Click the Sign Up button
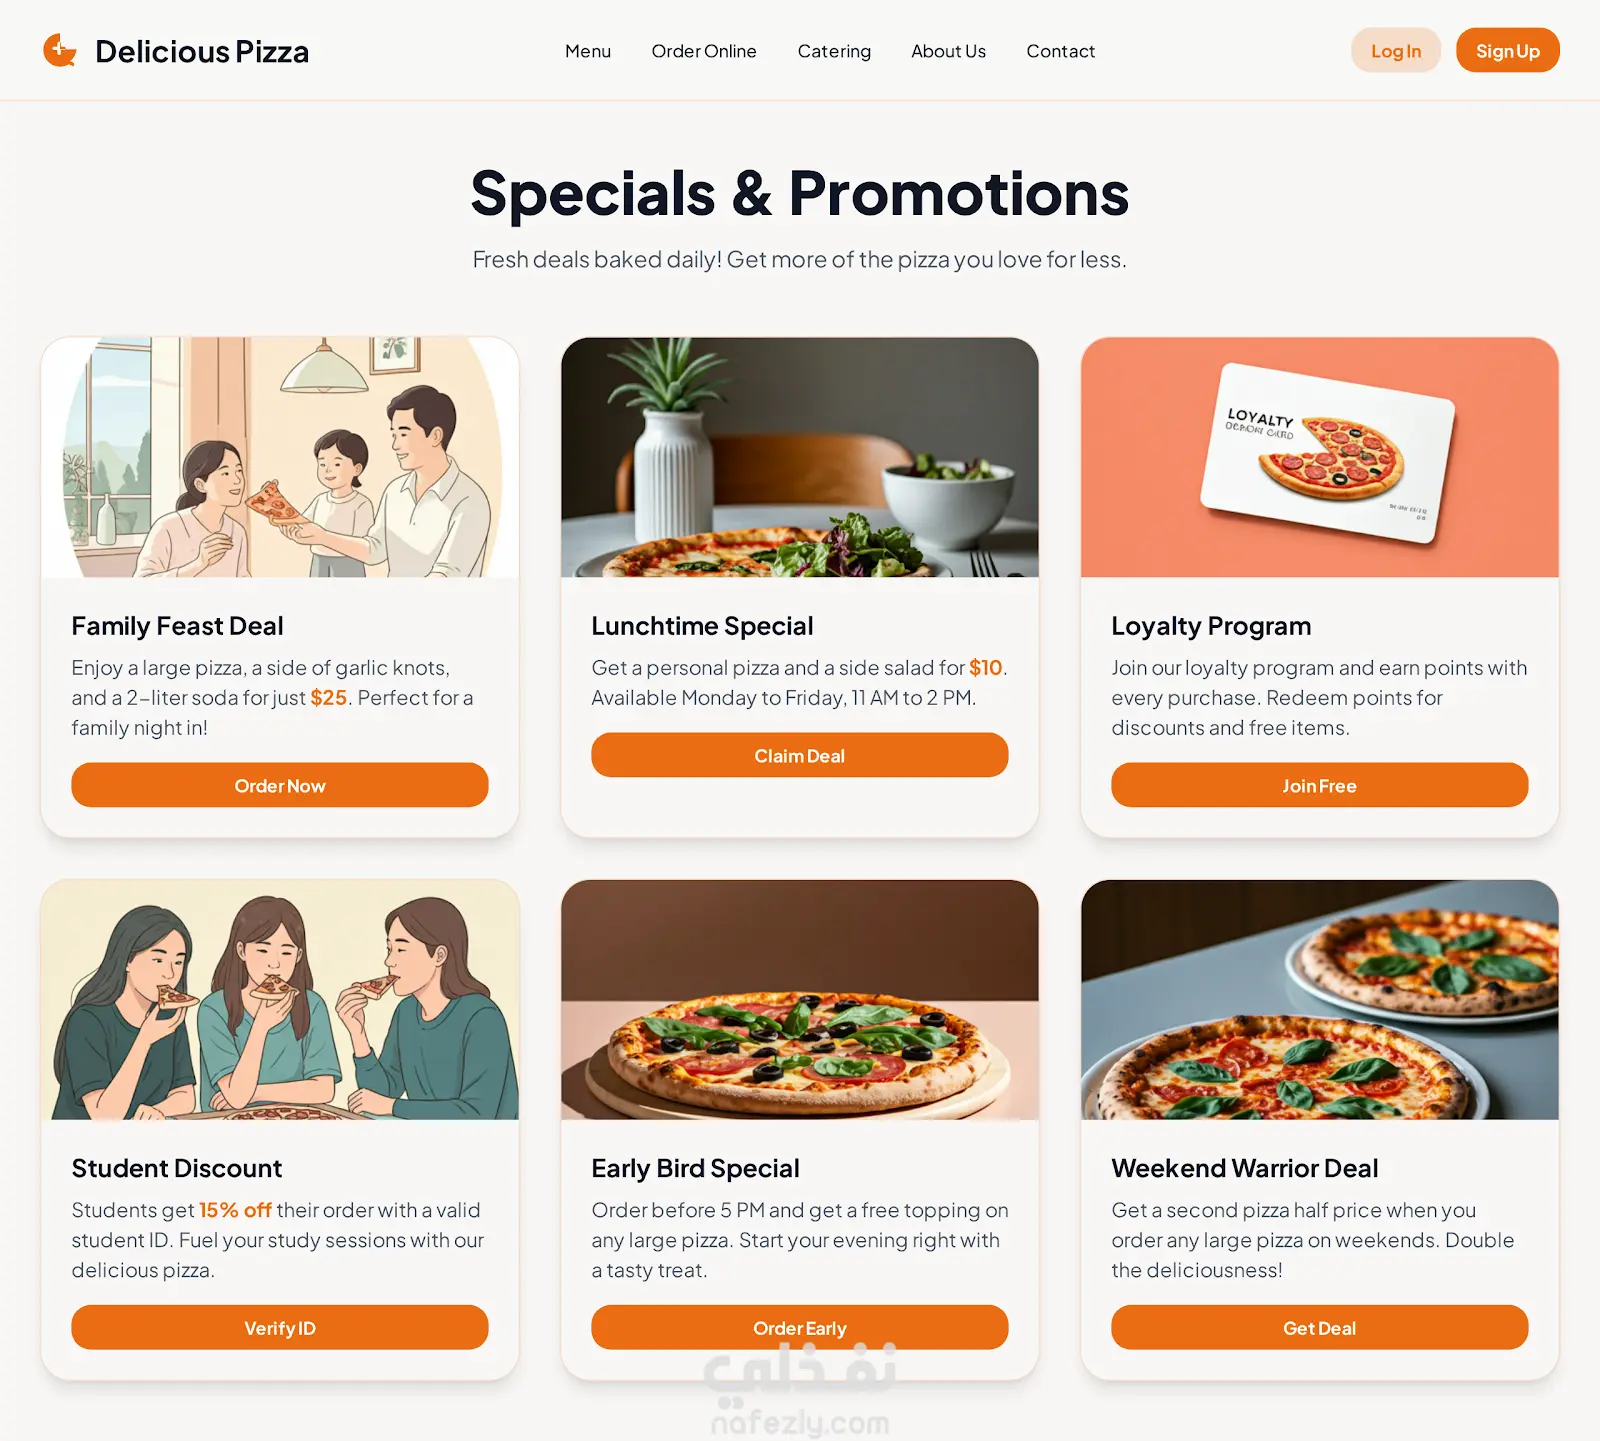The width and height of the screenshot is (1600, 1441). (1508, 50)
